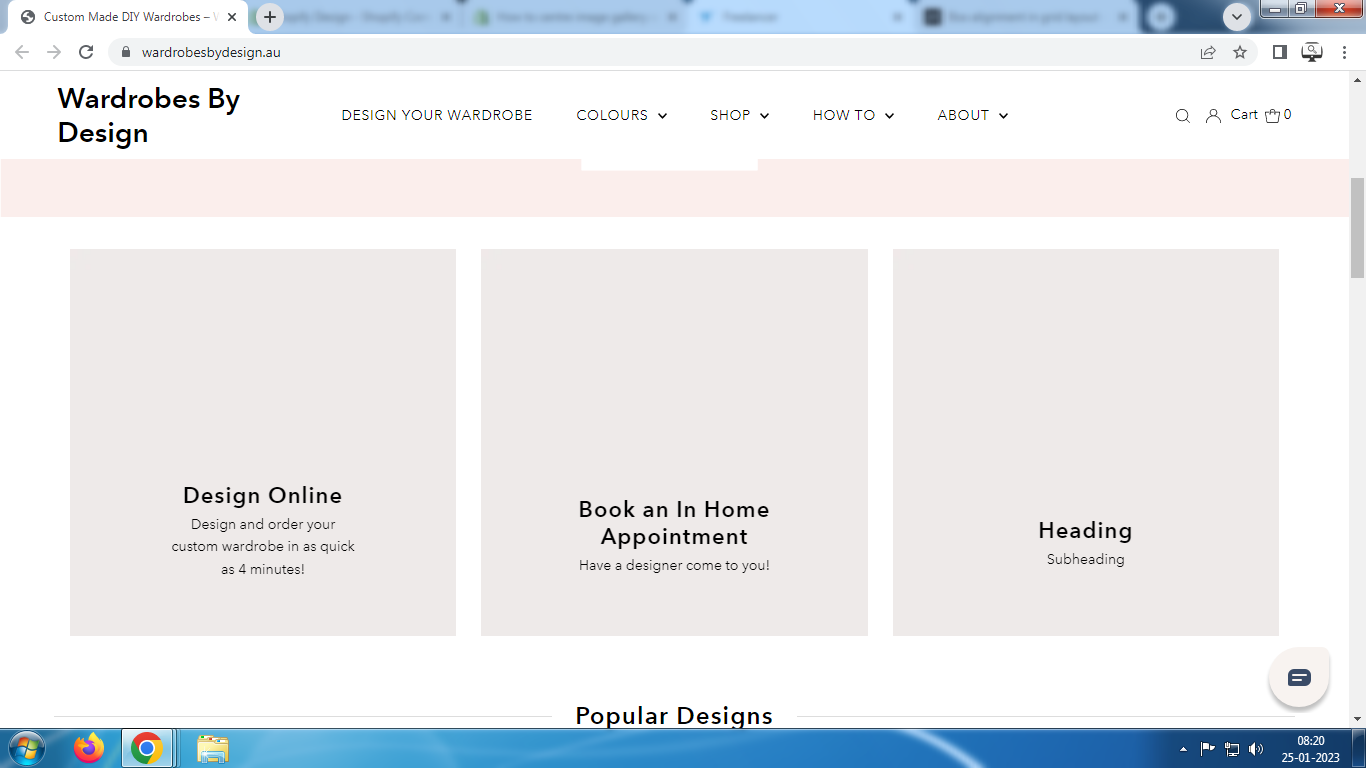Screen dimensions: 1366x768
Task: Show hidden system tray icons
Action: [1184, 748]
